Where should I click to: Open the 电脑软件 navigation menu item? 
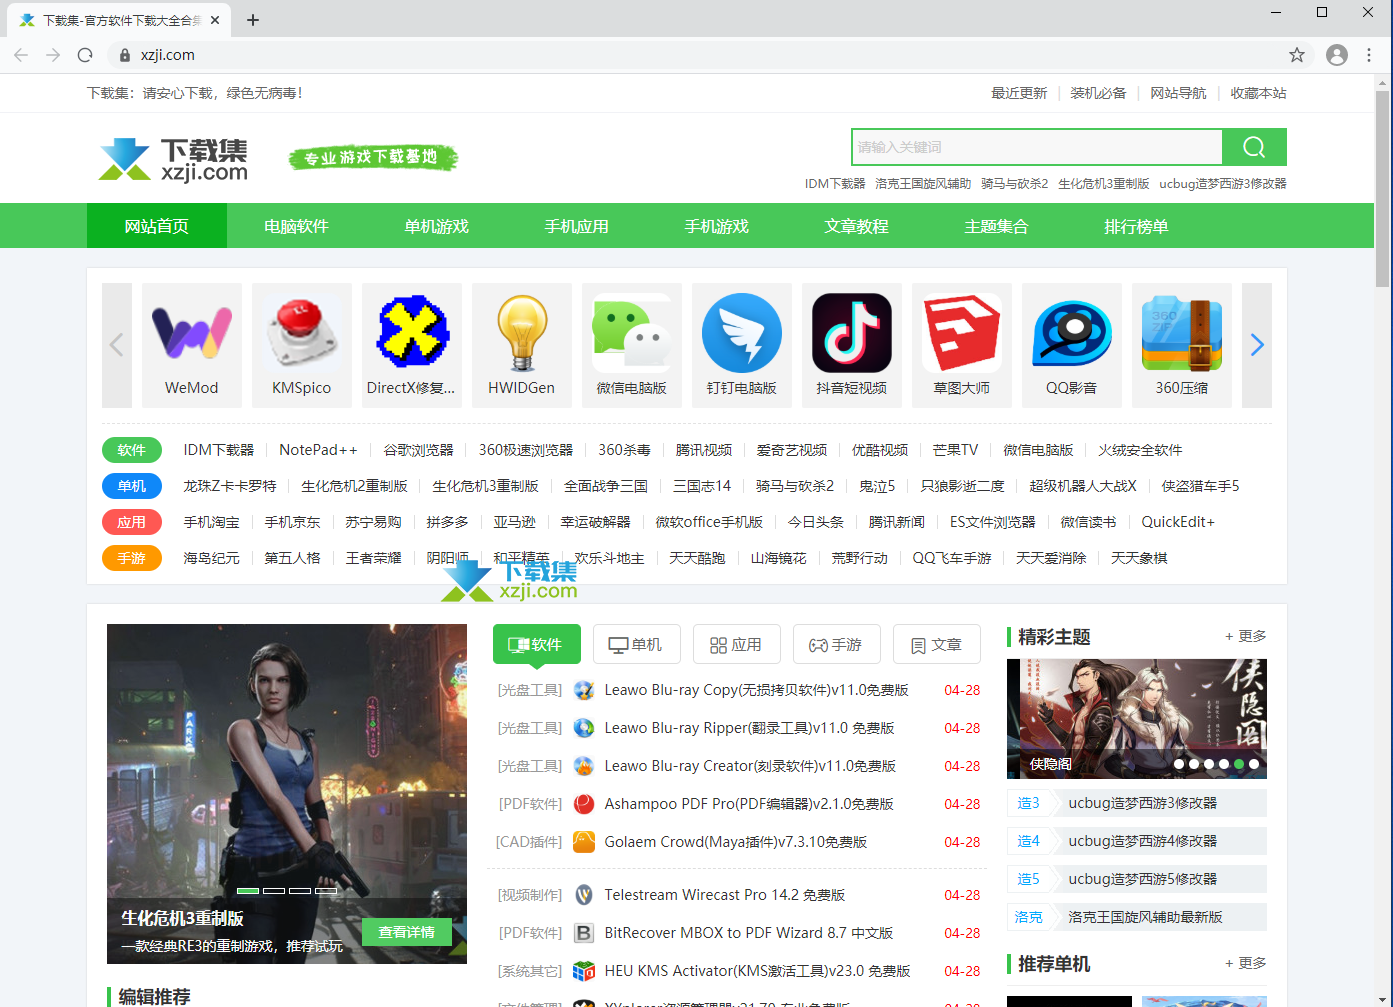click(x=296, y=226)
